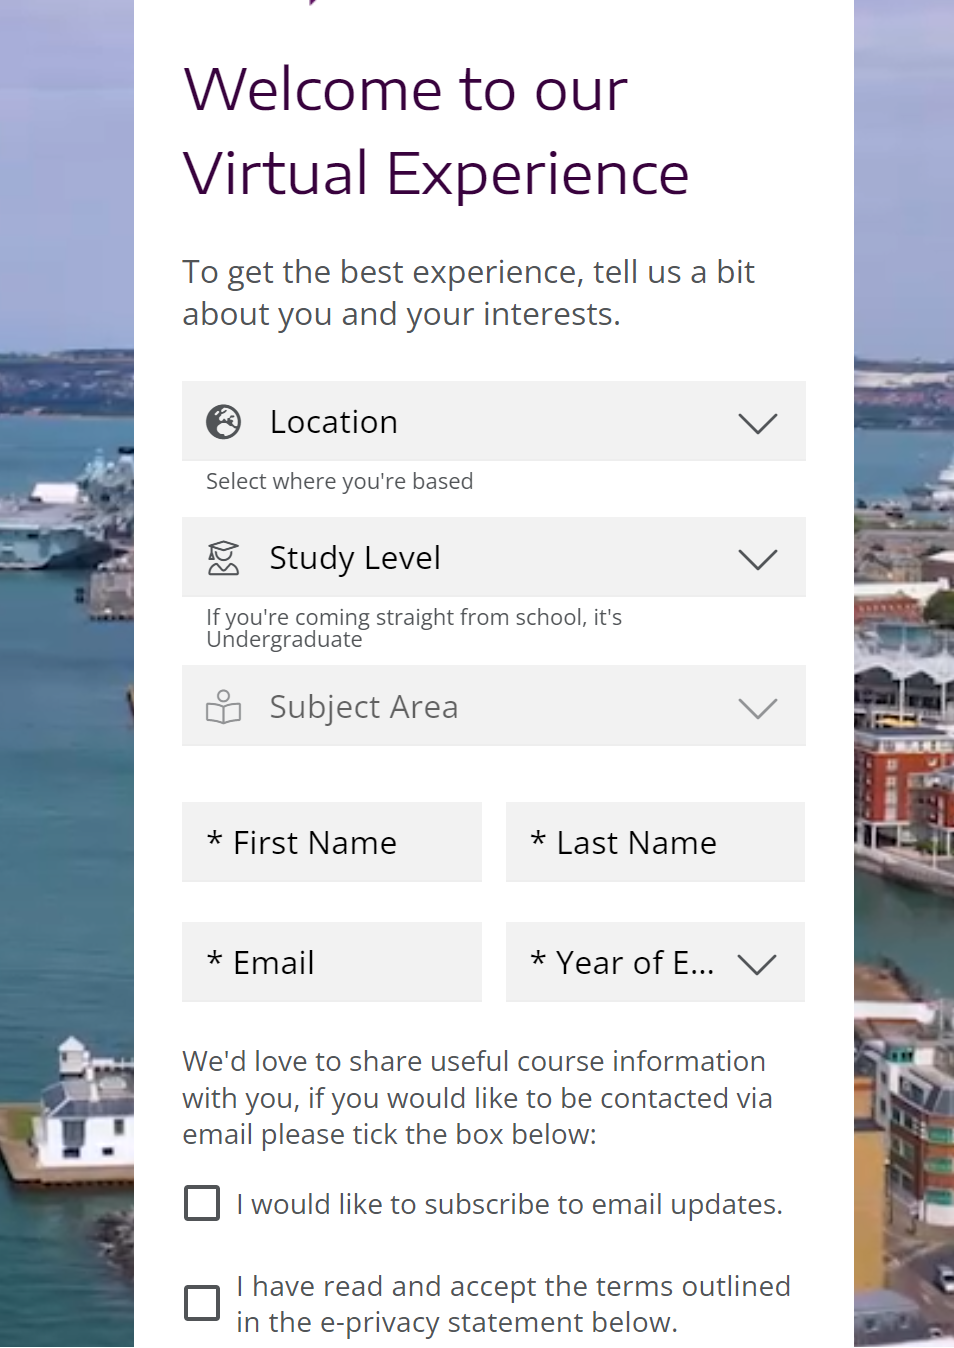Screen dimensions: 954x1348
Task: Open the Location dropdown field
Action: coord(494,421)
